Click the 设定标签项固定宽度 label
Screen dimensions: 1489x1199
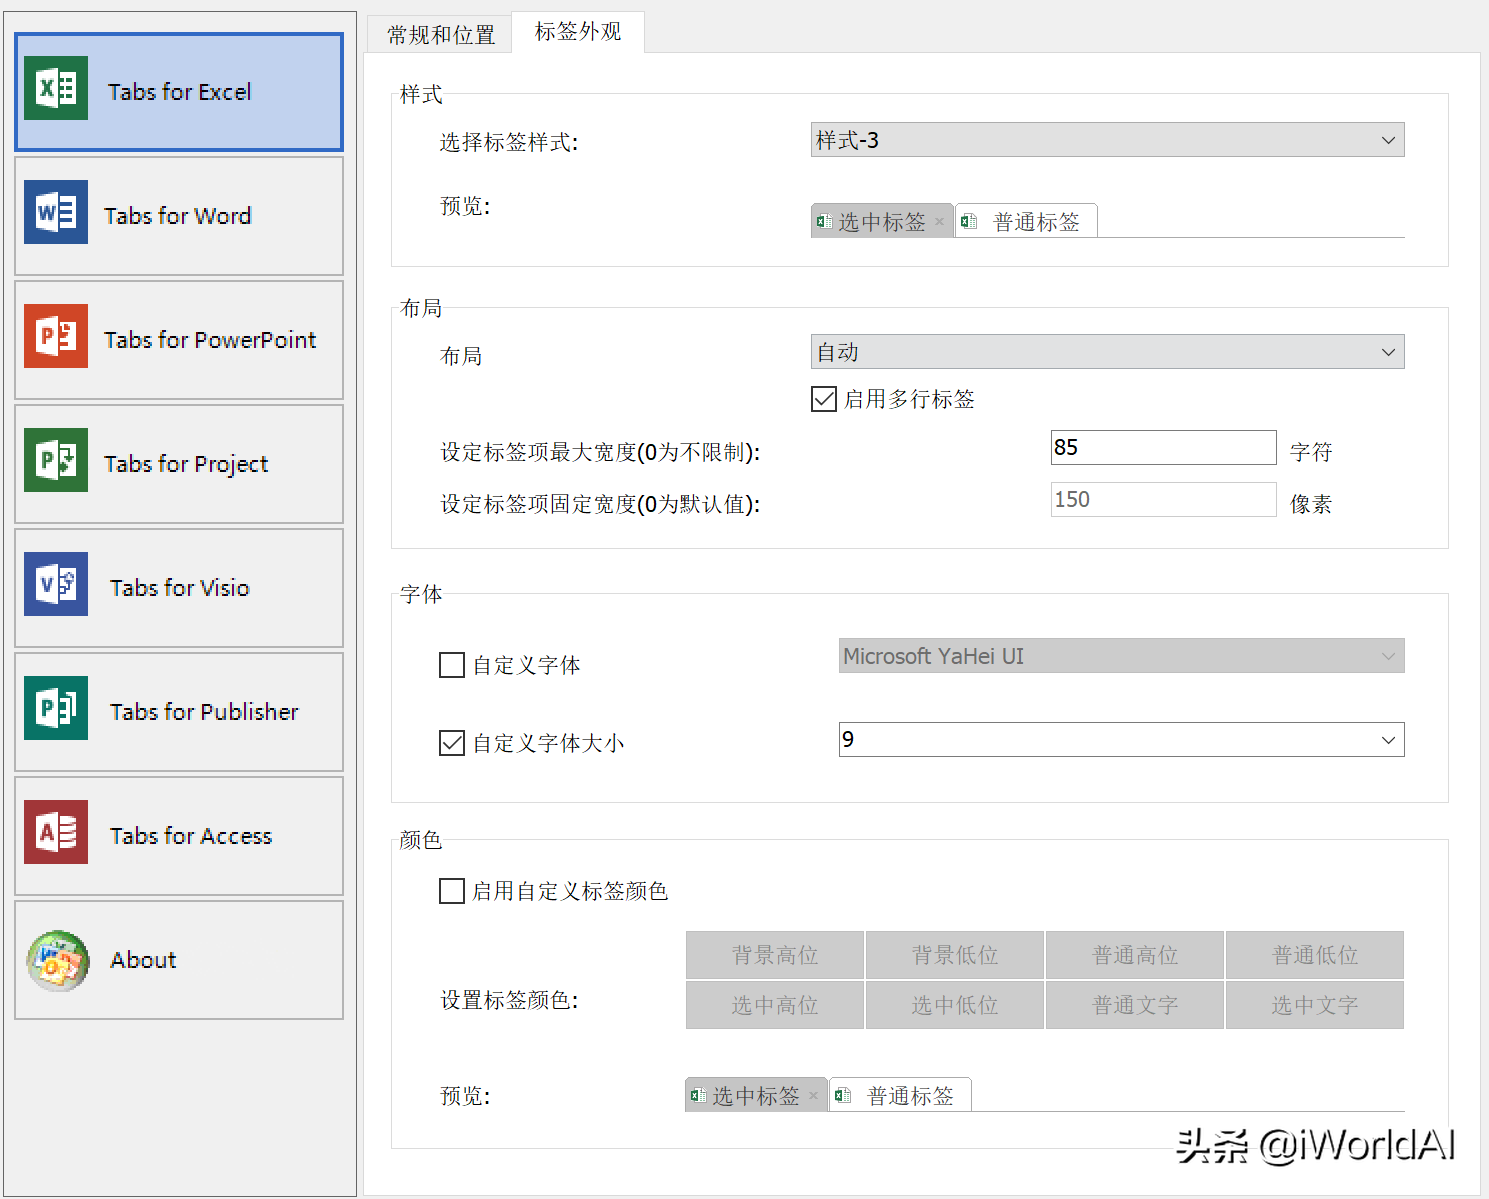600,504
